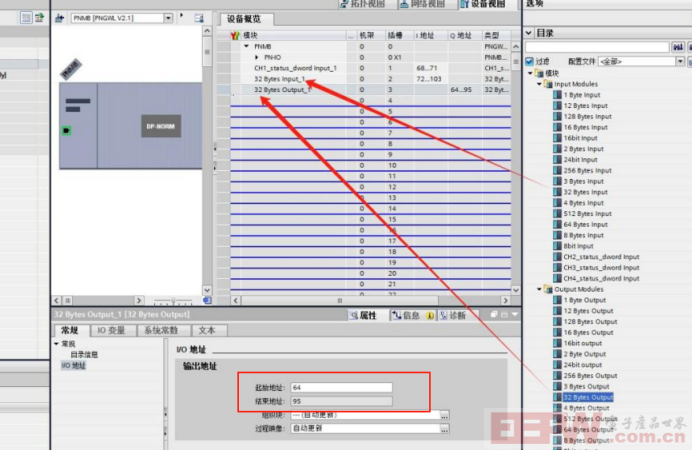Select the 32 Bytes Input module icon

pyautogui.click(x=557, y=192)
